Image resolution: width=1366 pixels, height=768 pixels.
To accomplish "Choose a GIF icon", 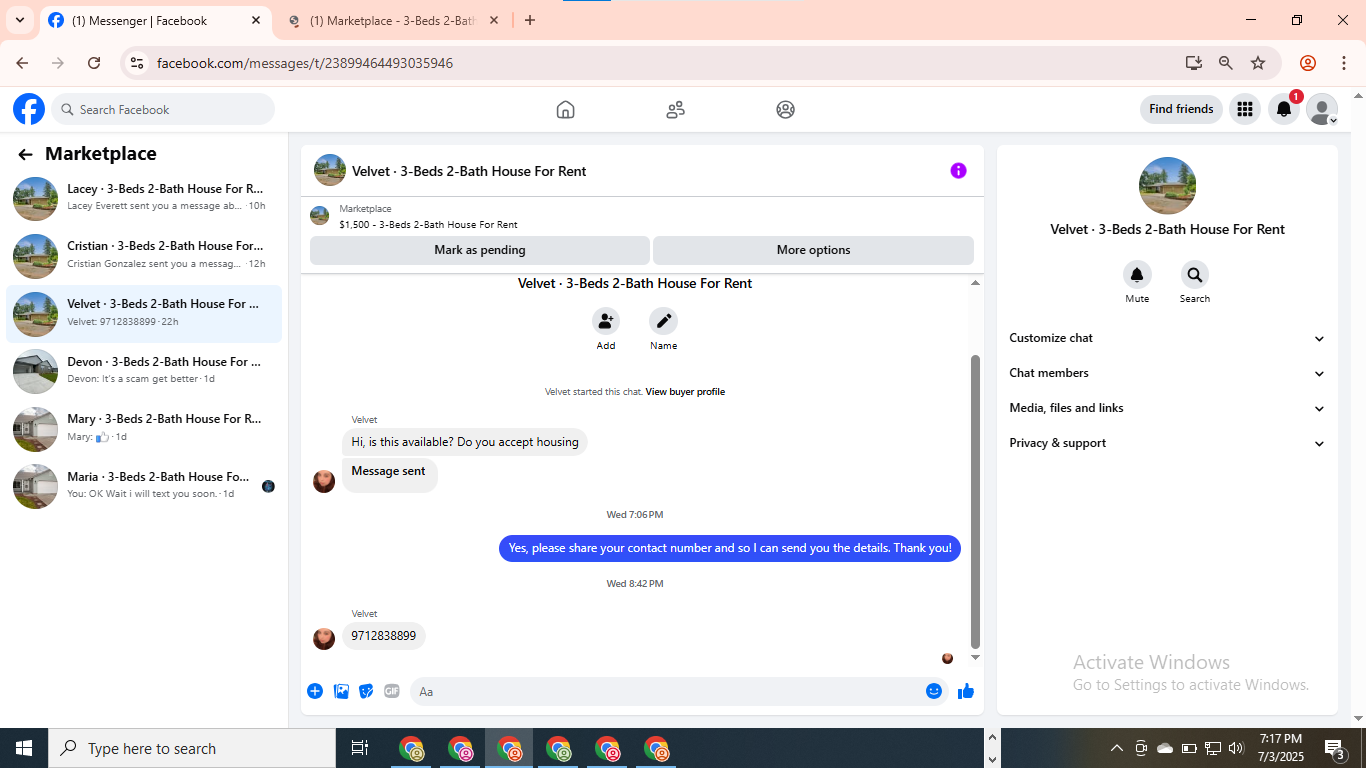I will pos(392,691).
